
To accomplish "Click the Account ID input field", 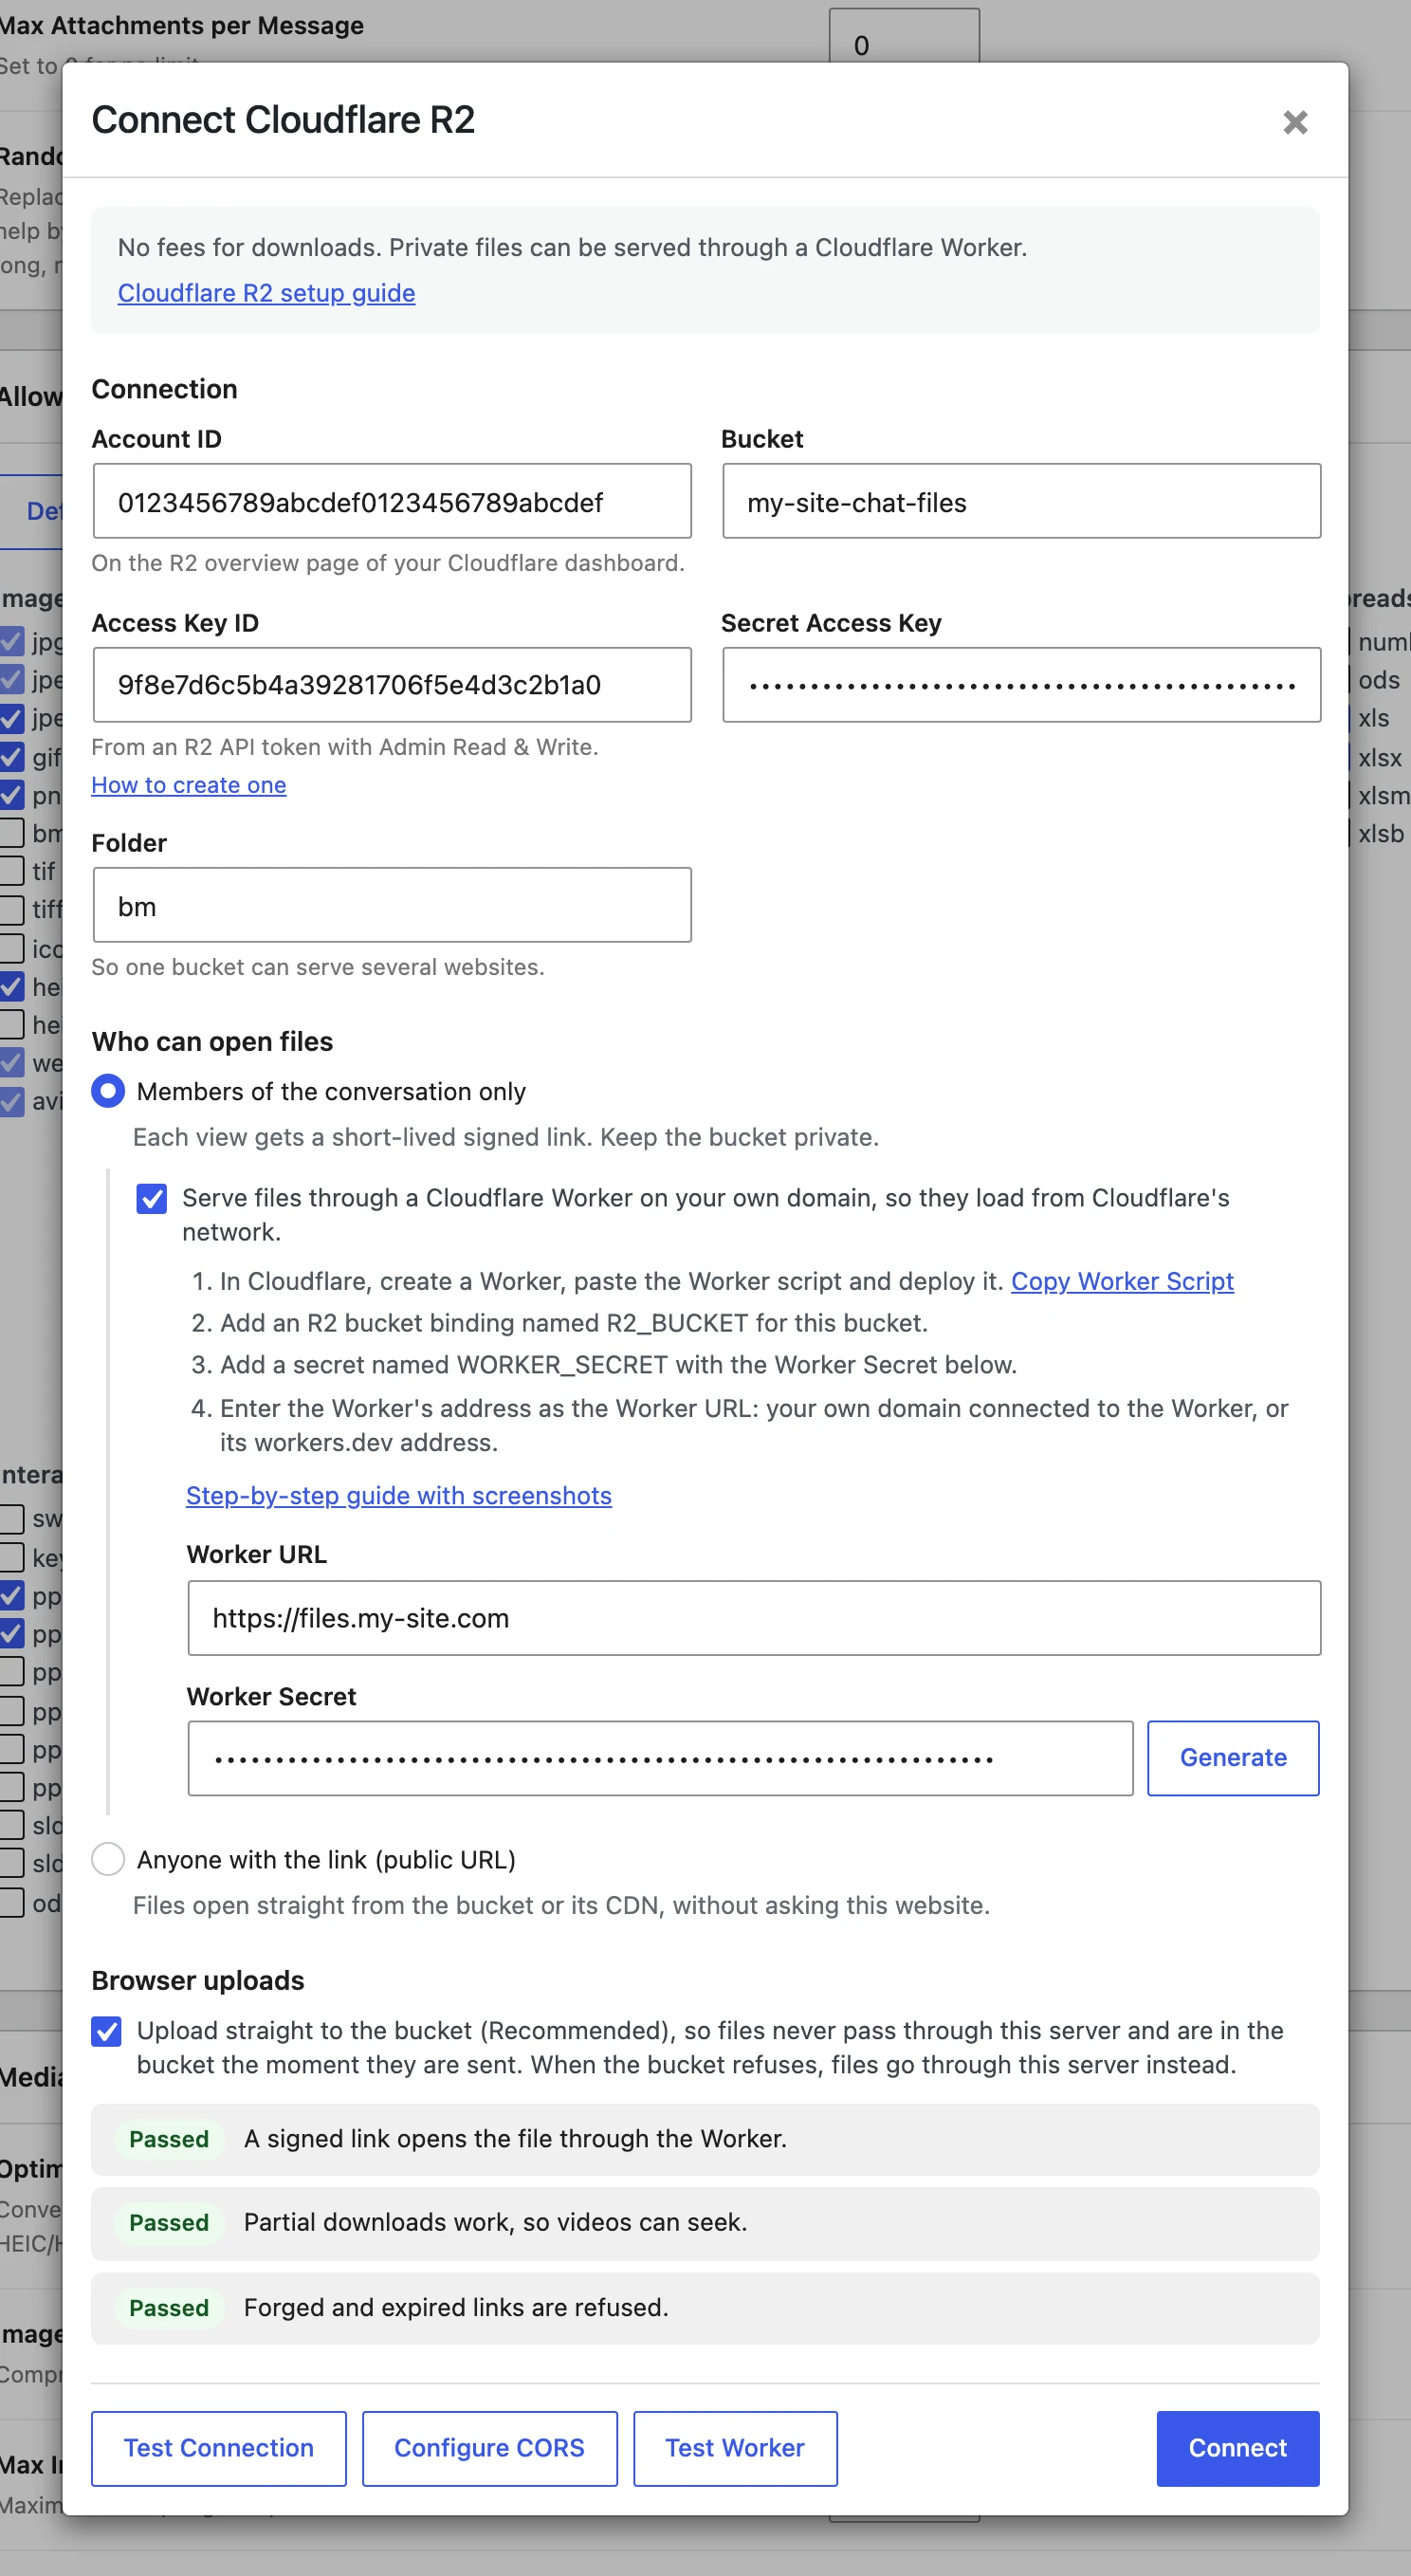I will (x=392, y=501).
